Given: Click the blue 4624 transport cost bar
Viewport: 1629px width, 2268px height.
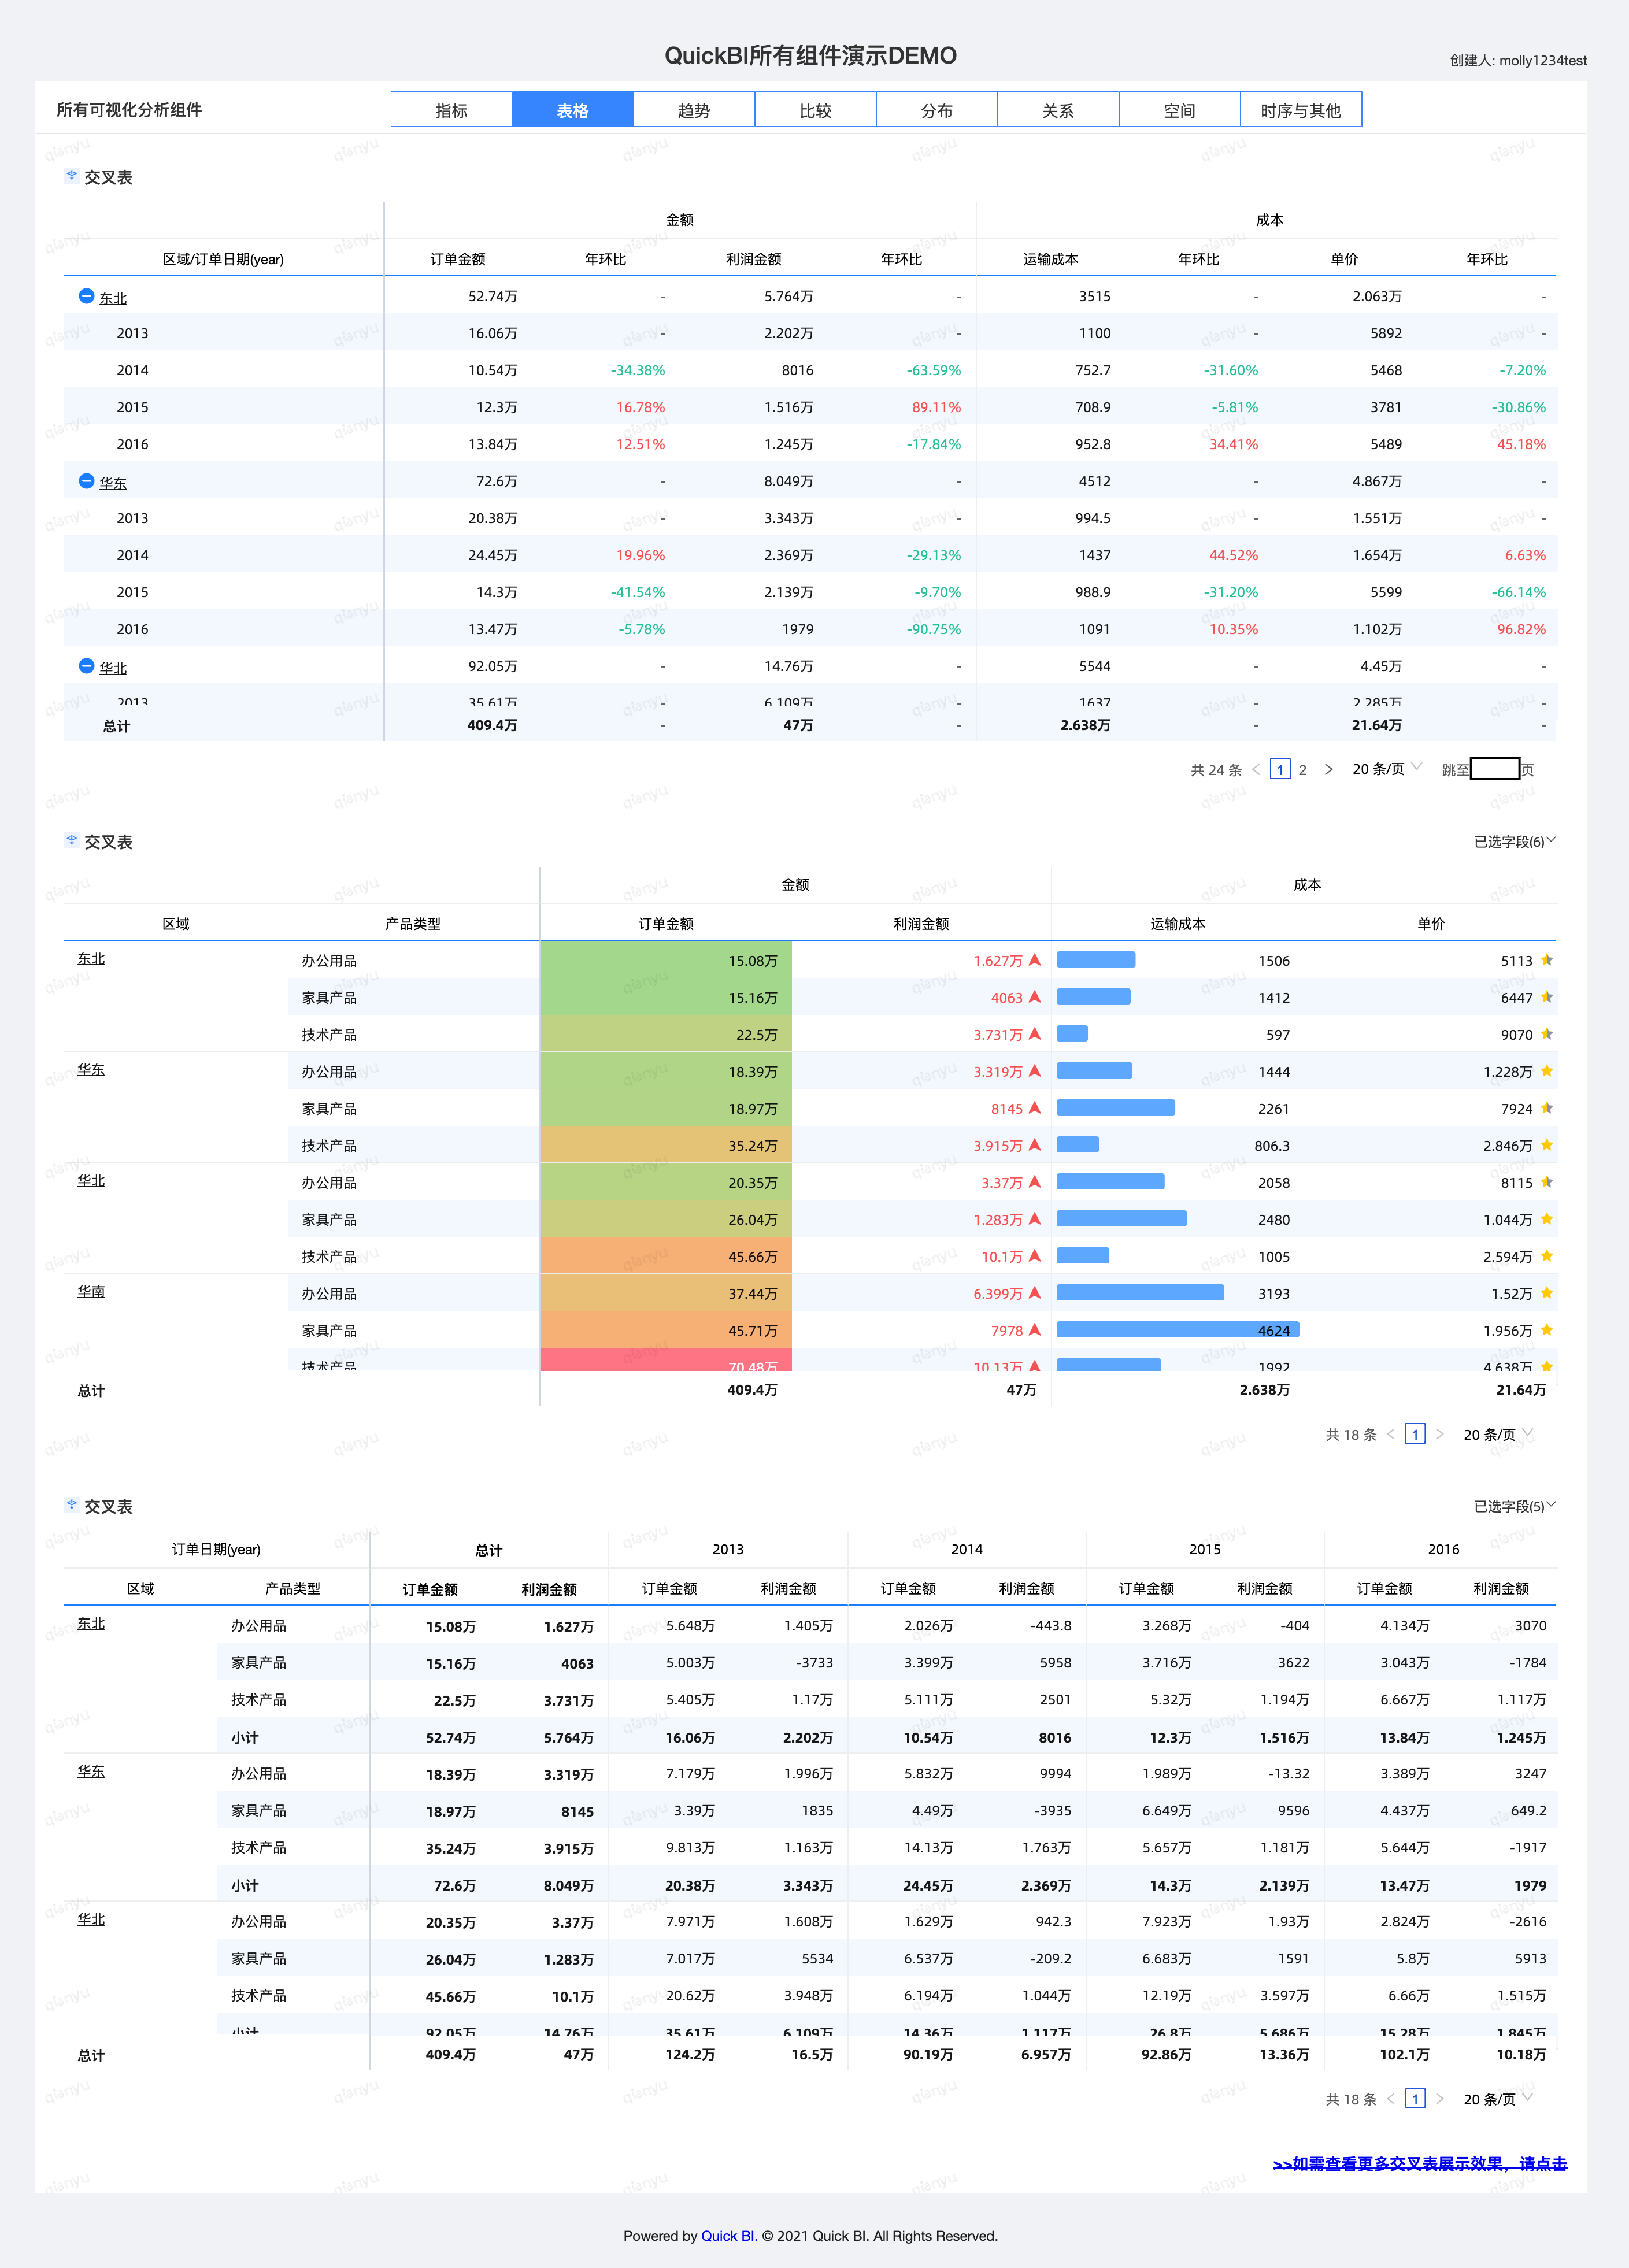Looking at the screenshot, I should 1177,1330.
